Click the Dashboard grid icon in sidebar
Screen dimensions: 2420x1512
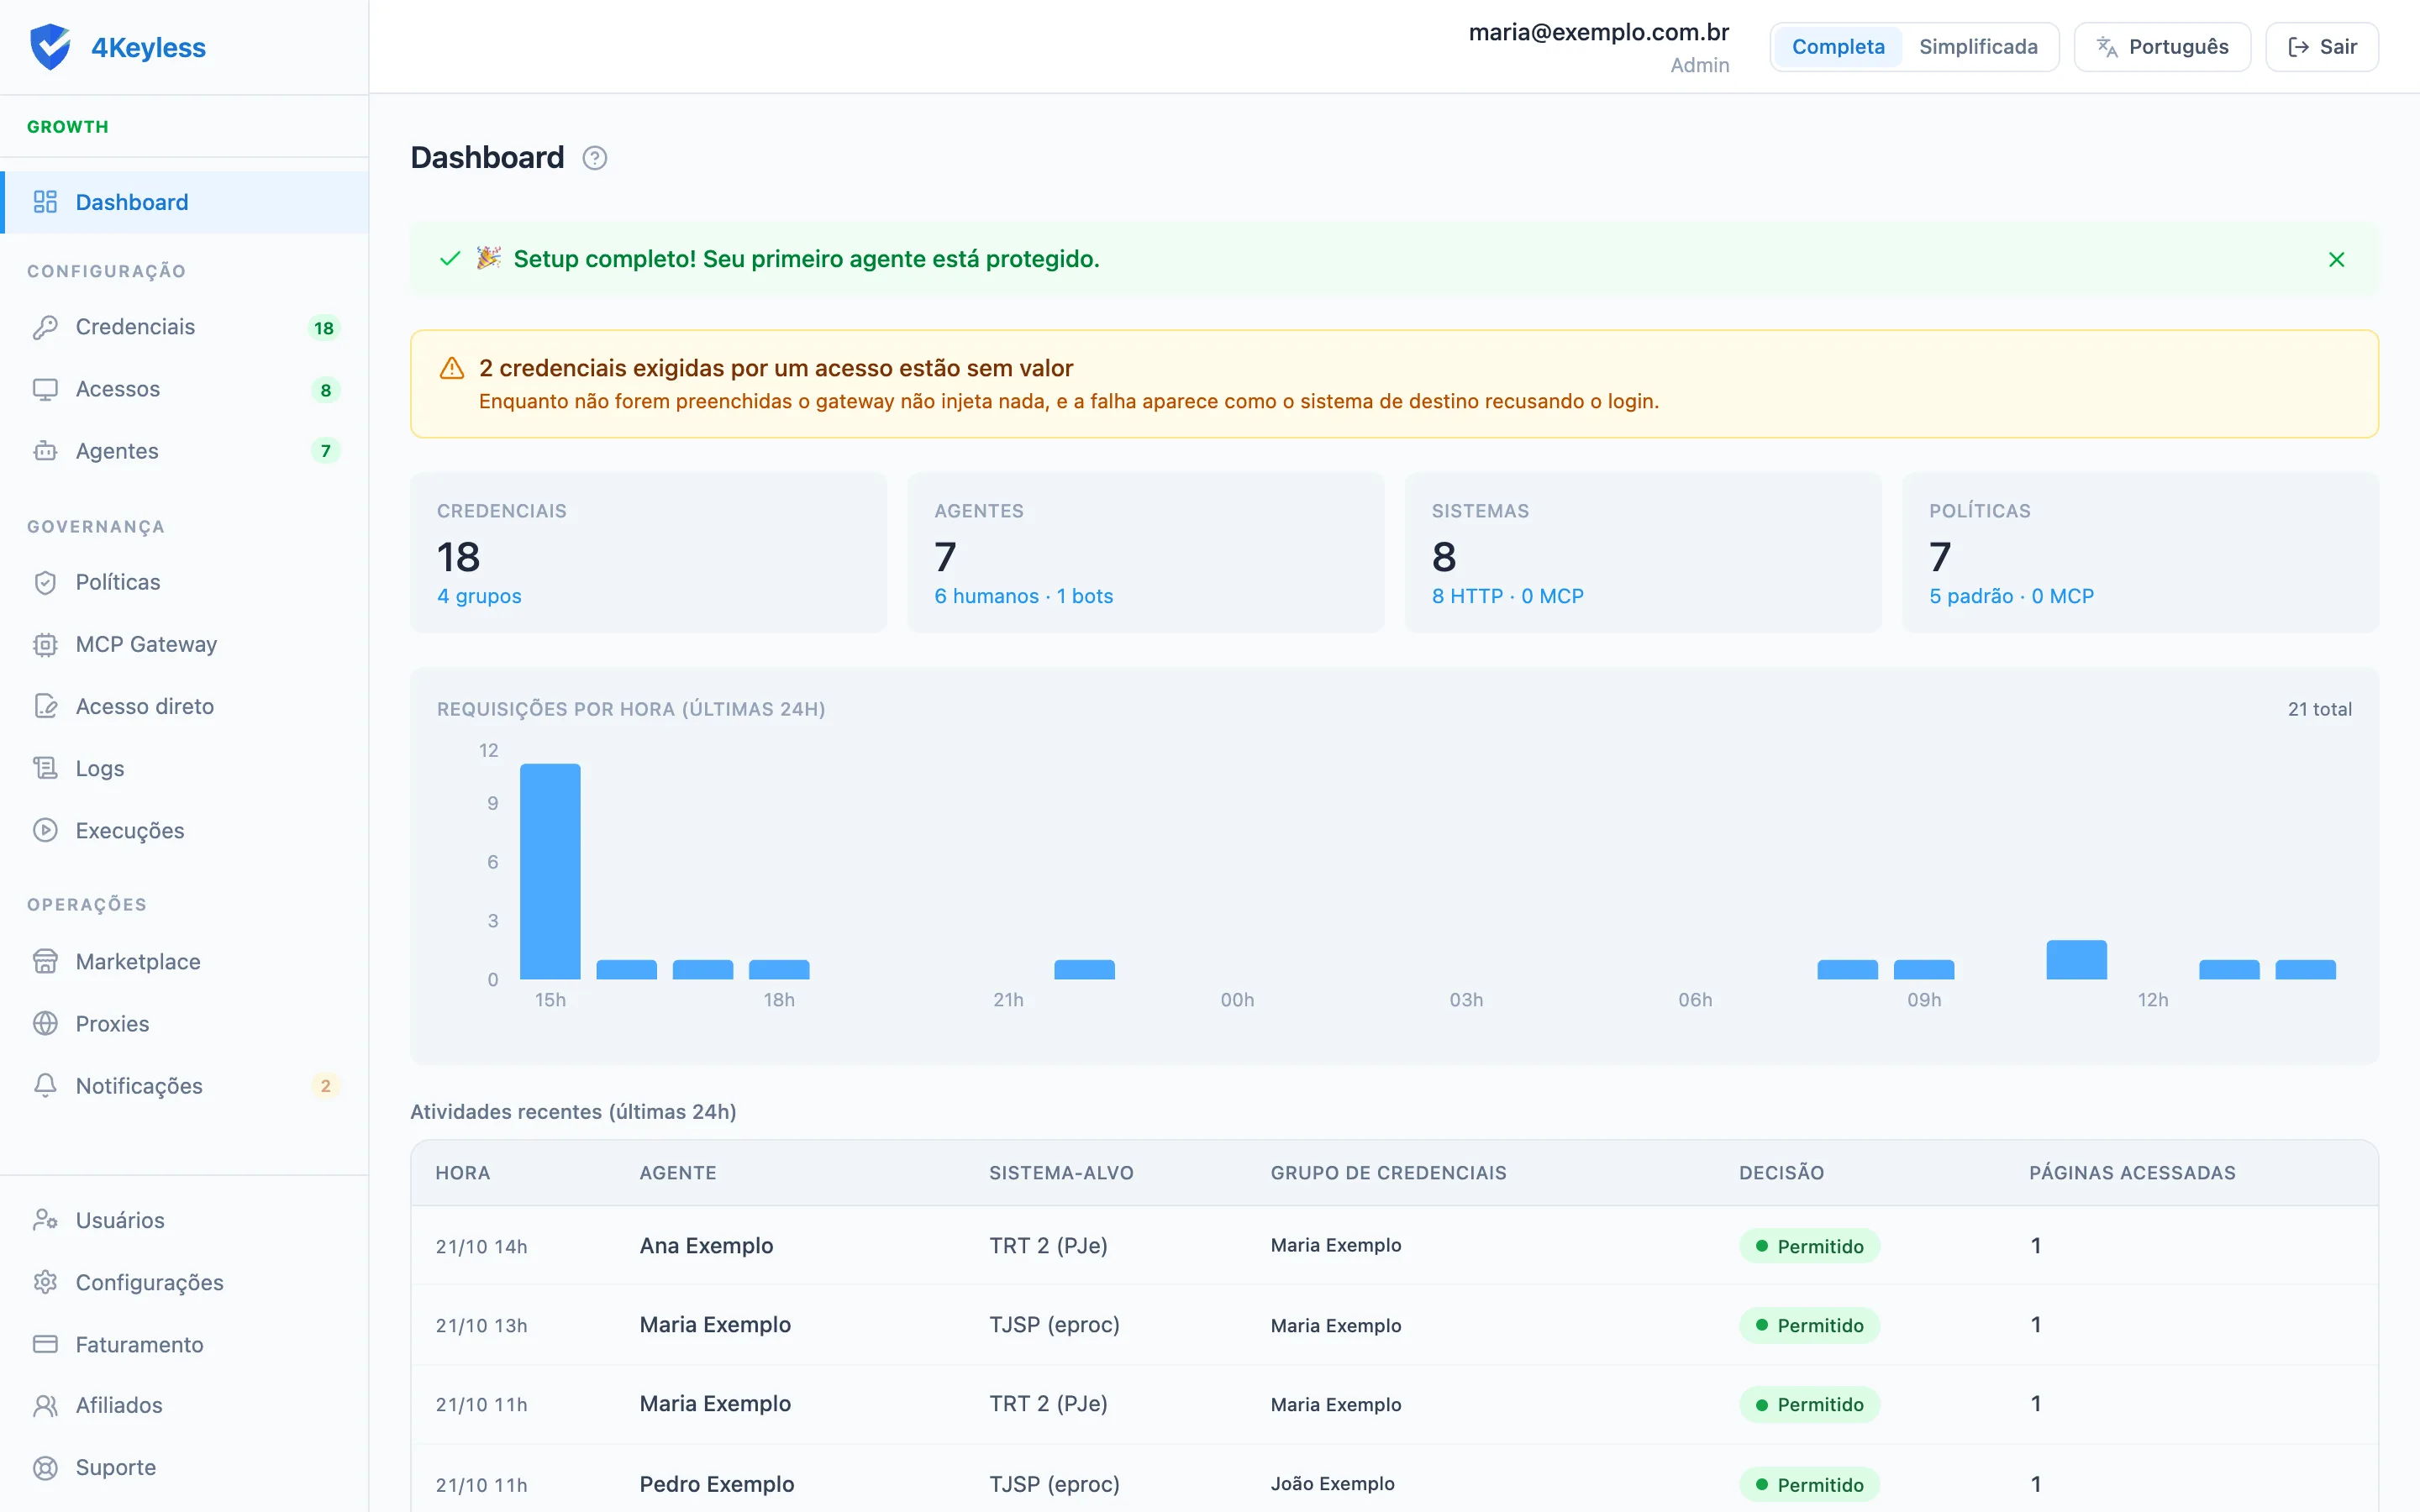[45, 202]
